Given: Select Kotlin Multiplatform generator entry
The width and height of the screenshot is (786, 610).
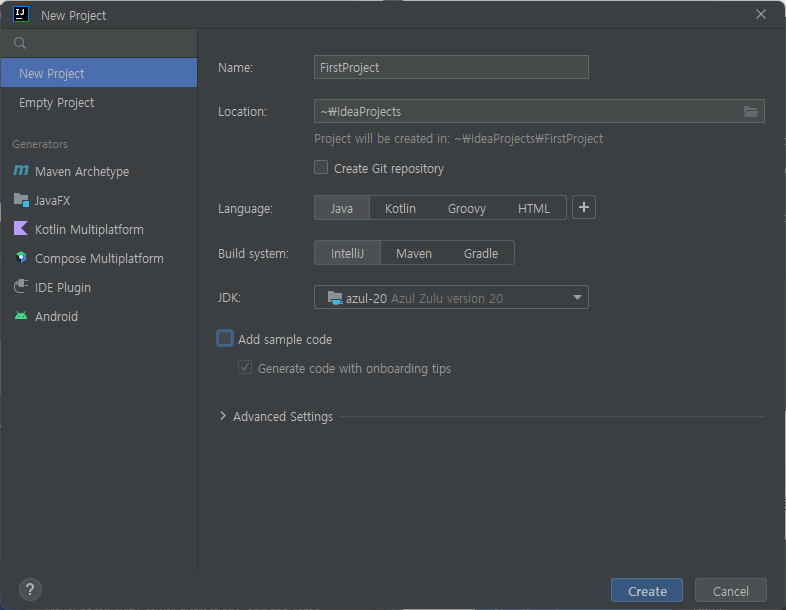Looking at the screenshot, I should pos(99,230).
